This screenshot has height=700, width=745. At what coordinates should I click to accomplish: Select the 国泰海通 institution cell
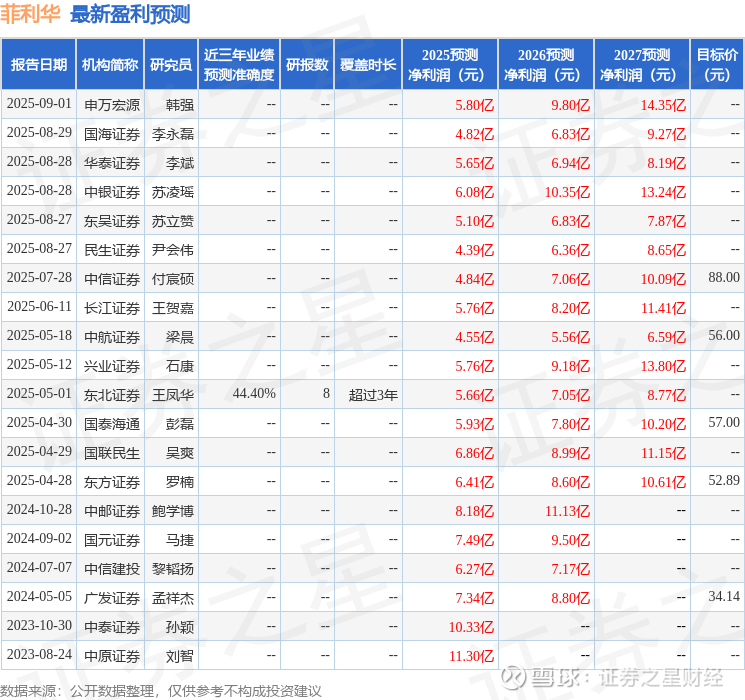(112, 424)
